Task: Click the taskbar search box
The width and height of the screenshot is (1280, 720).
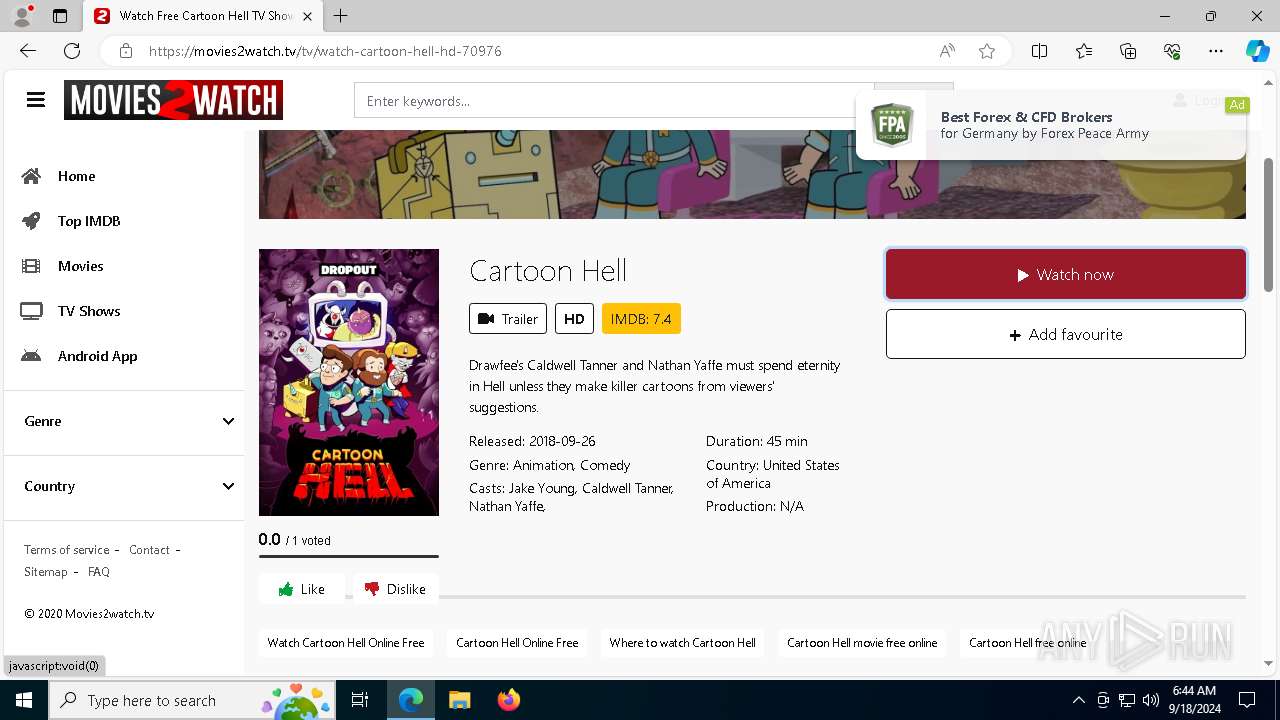Action: [x=192, y=700]
